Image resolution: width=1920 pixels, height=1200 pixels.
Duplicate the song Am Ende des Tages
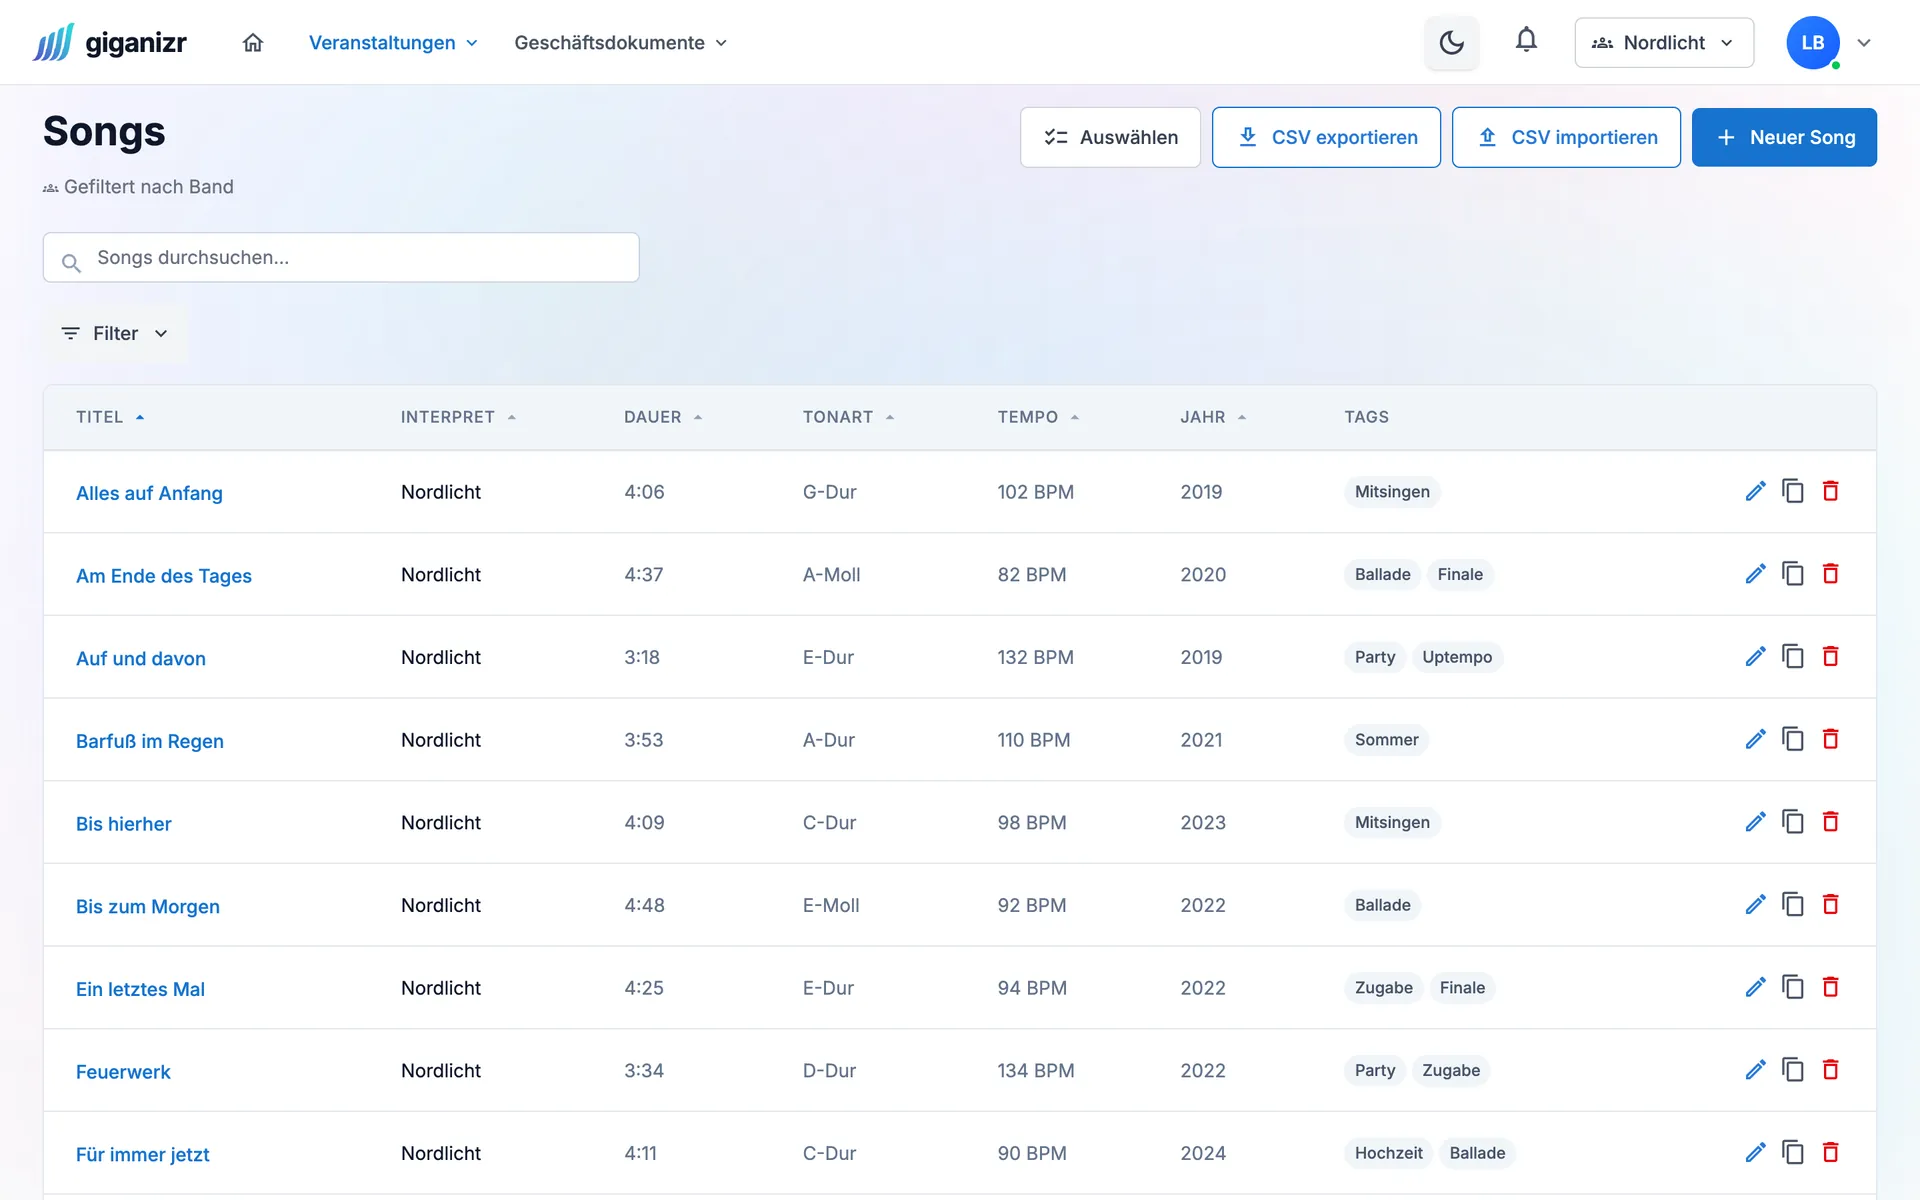coord(1793,574)
